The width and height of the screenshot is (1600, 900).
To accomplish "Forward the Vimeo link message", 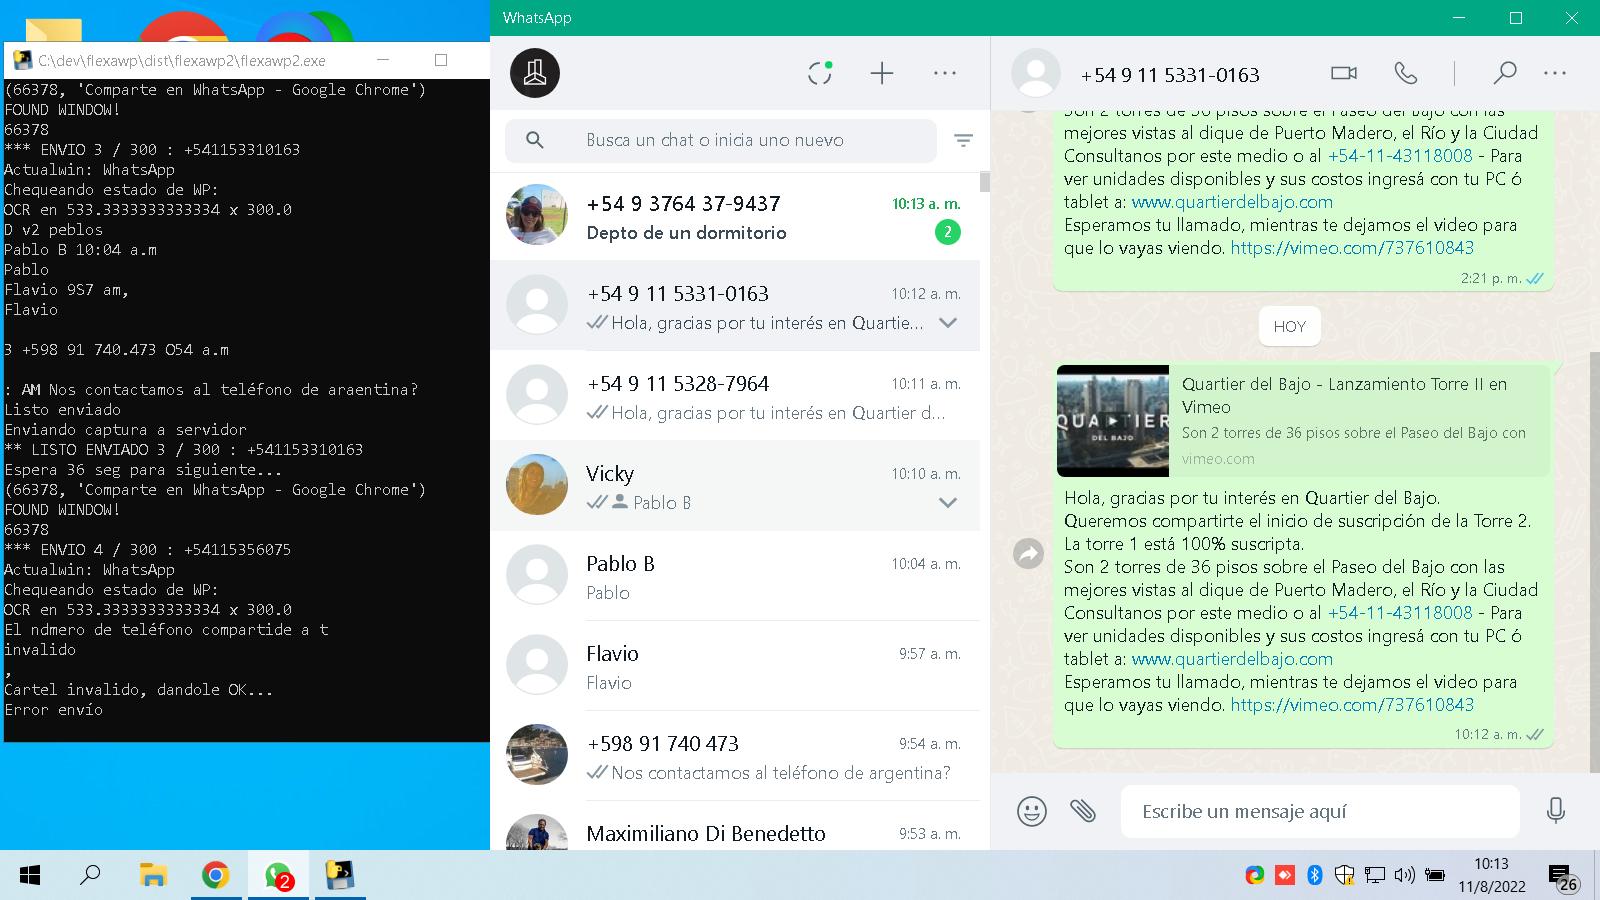I will coord(1029,553).
